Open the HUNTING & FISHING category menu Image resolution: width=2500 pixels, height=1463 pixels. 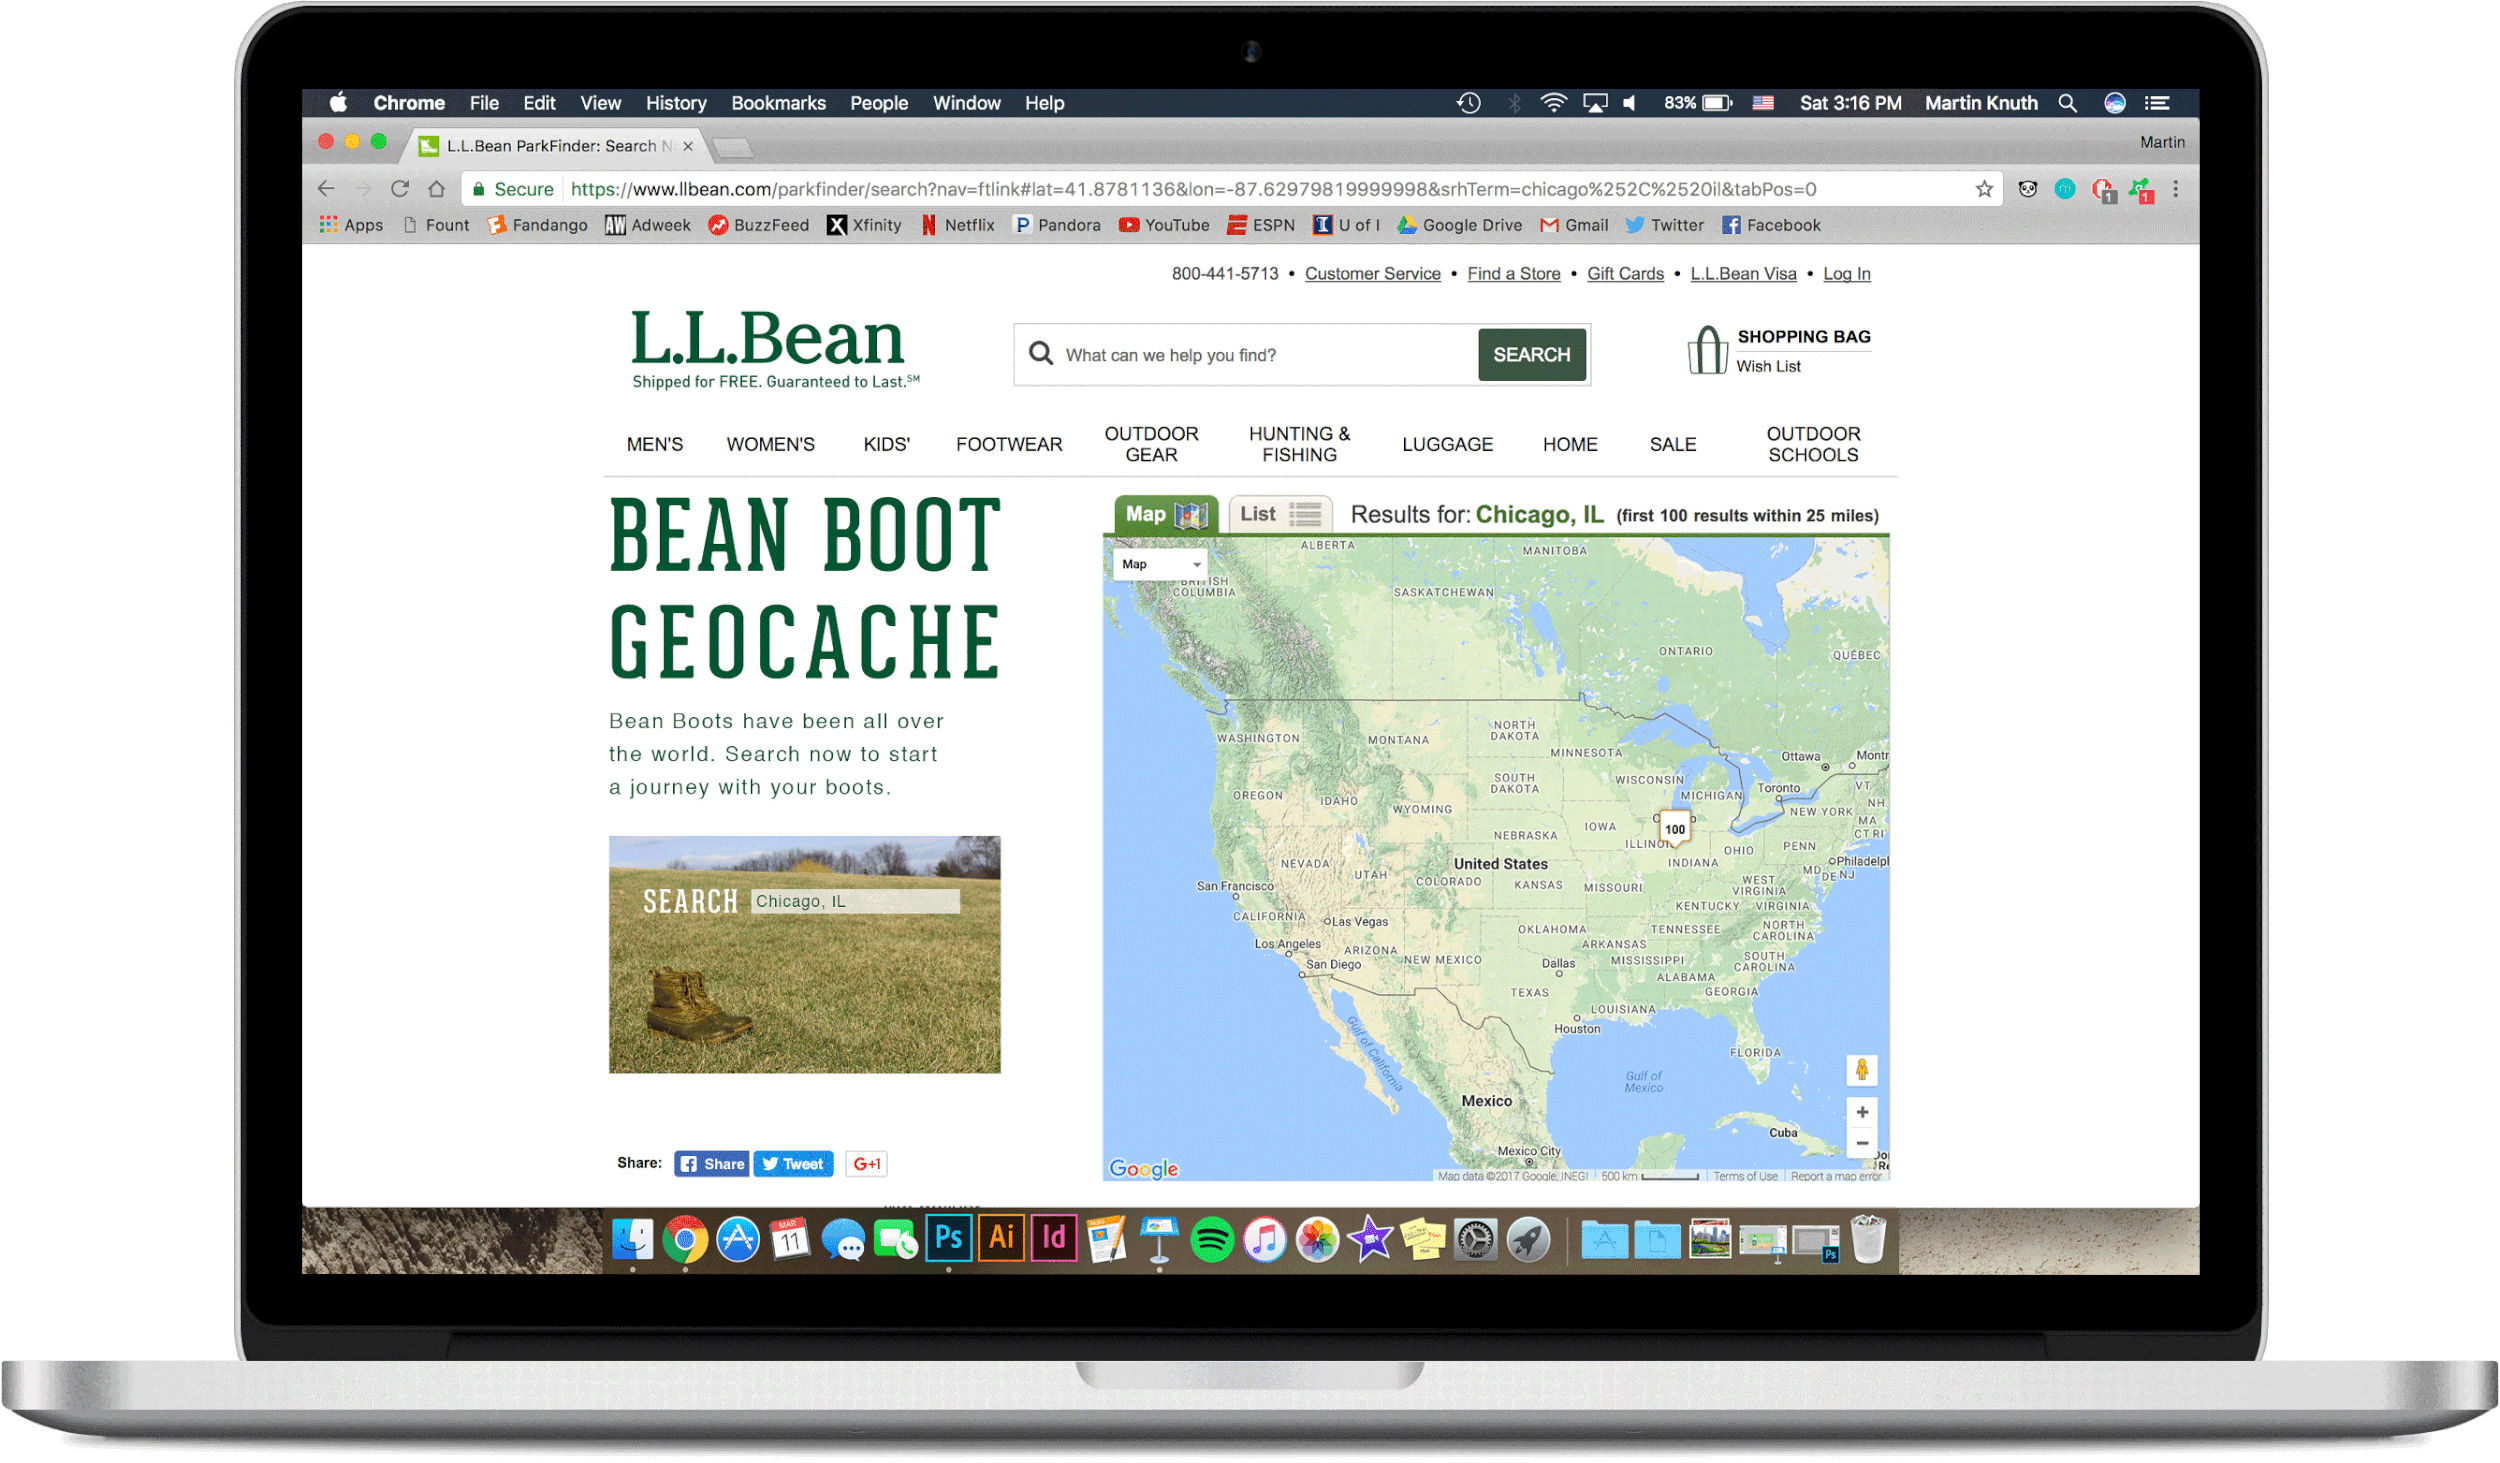1299,444
